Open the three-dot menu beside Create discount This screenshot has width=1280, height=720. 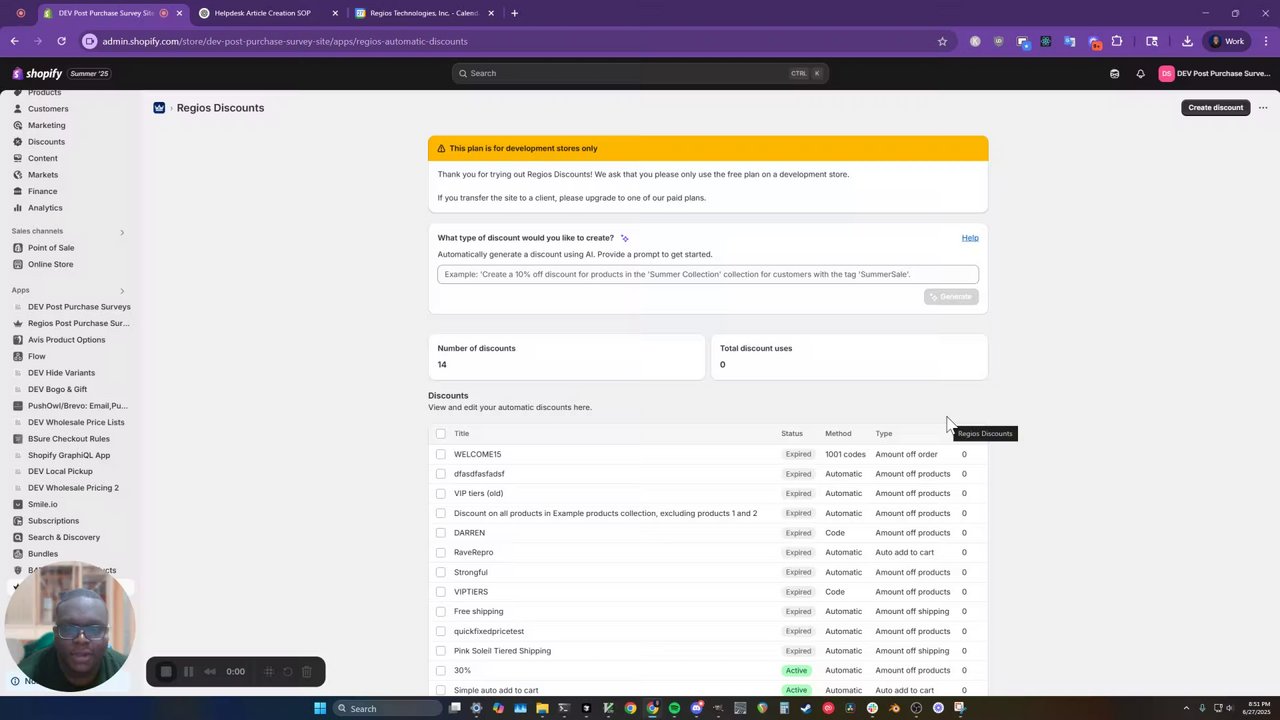1263,108
